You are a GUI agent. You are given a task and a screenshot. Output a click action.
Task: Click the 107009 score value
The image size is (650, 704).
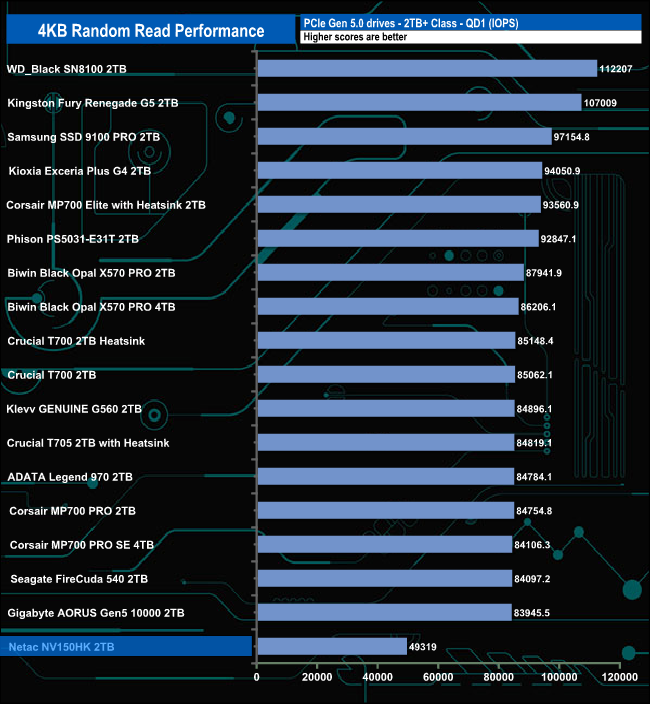point(600,103)
